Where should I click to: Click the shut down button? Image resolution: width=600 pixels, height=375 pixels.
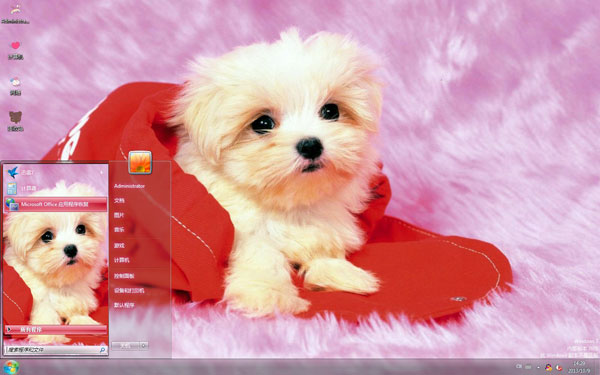(x=126, y=346)
